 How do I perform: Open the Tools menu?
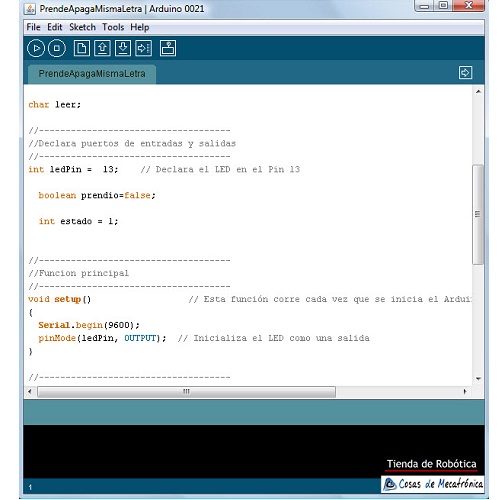pos(113,27)
